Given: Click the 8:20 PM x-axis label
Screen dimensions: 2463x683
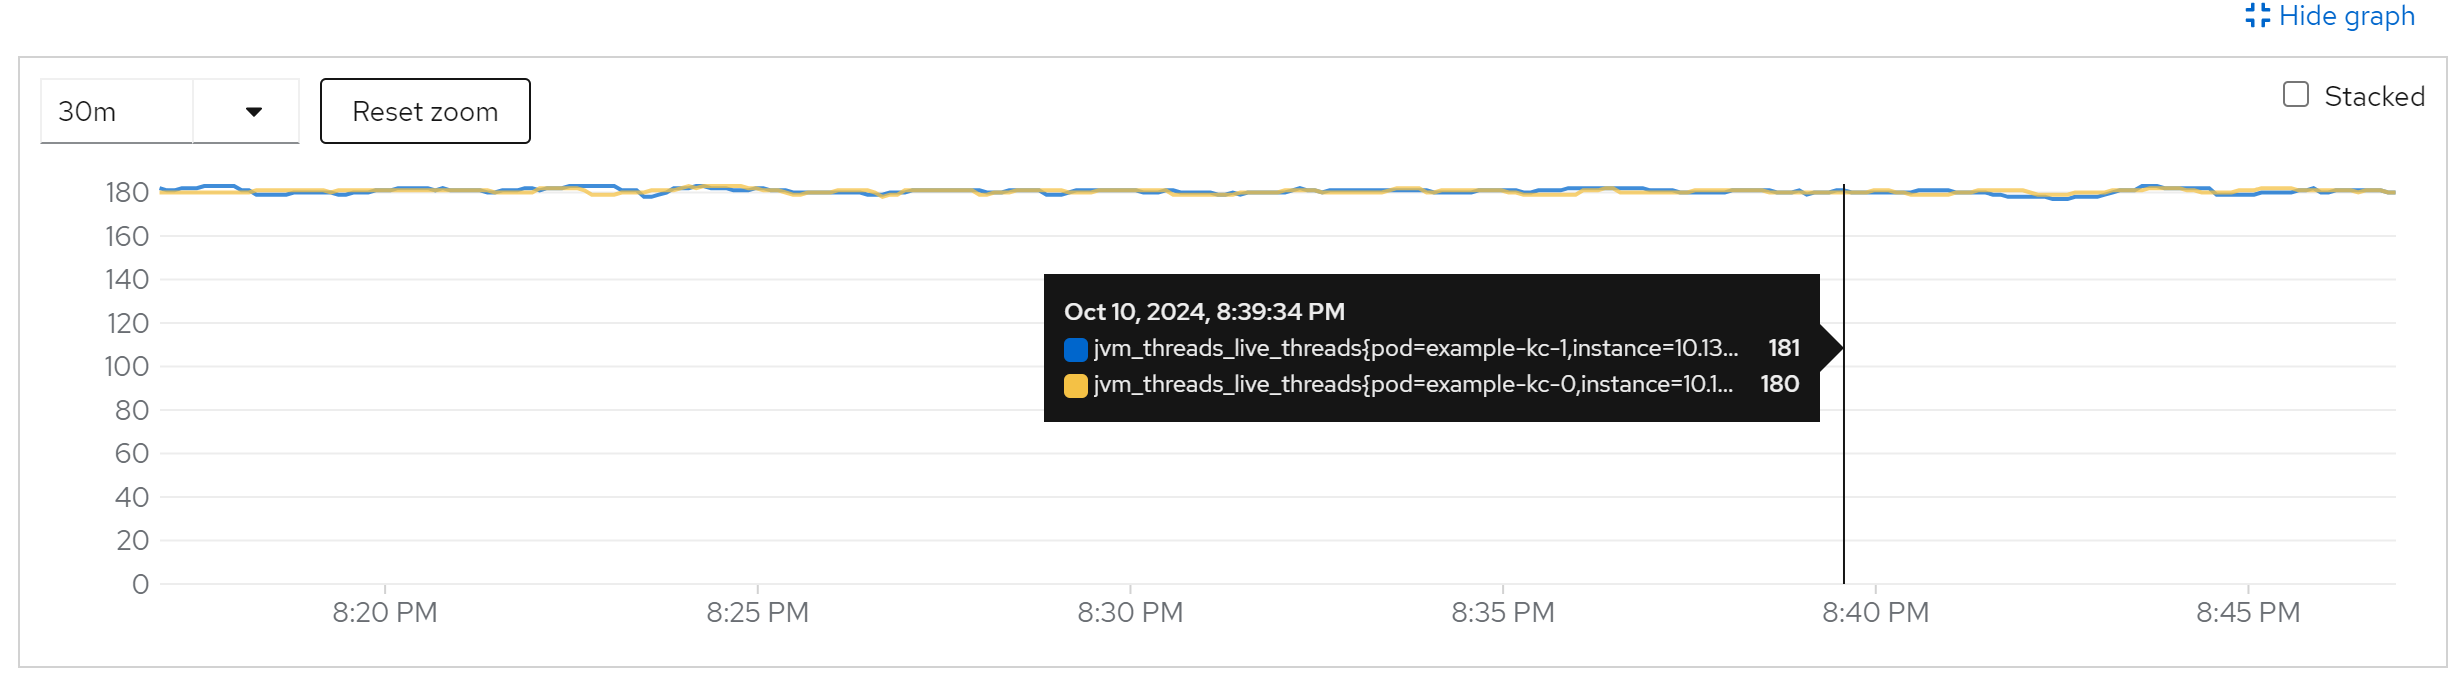Looking at the screenshot, I should click(x=385, y=612).
